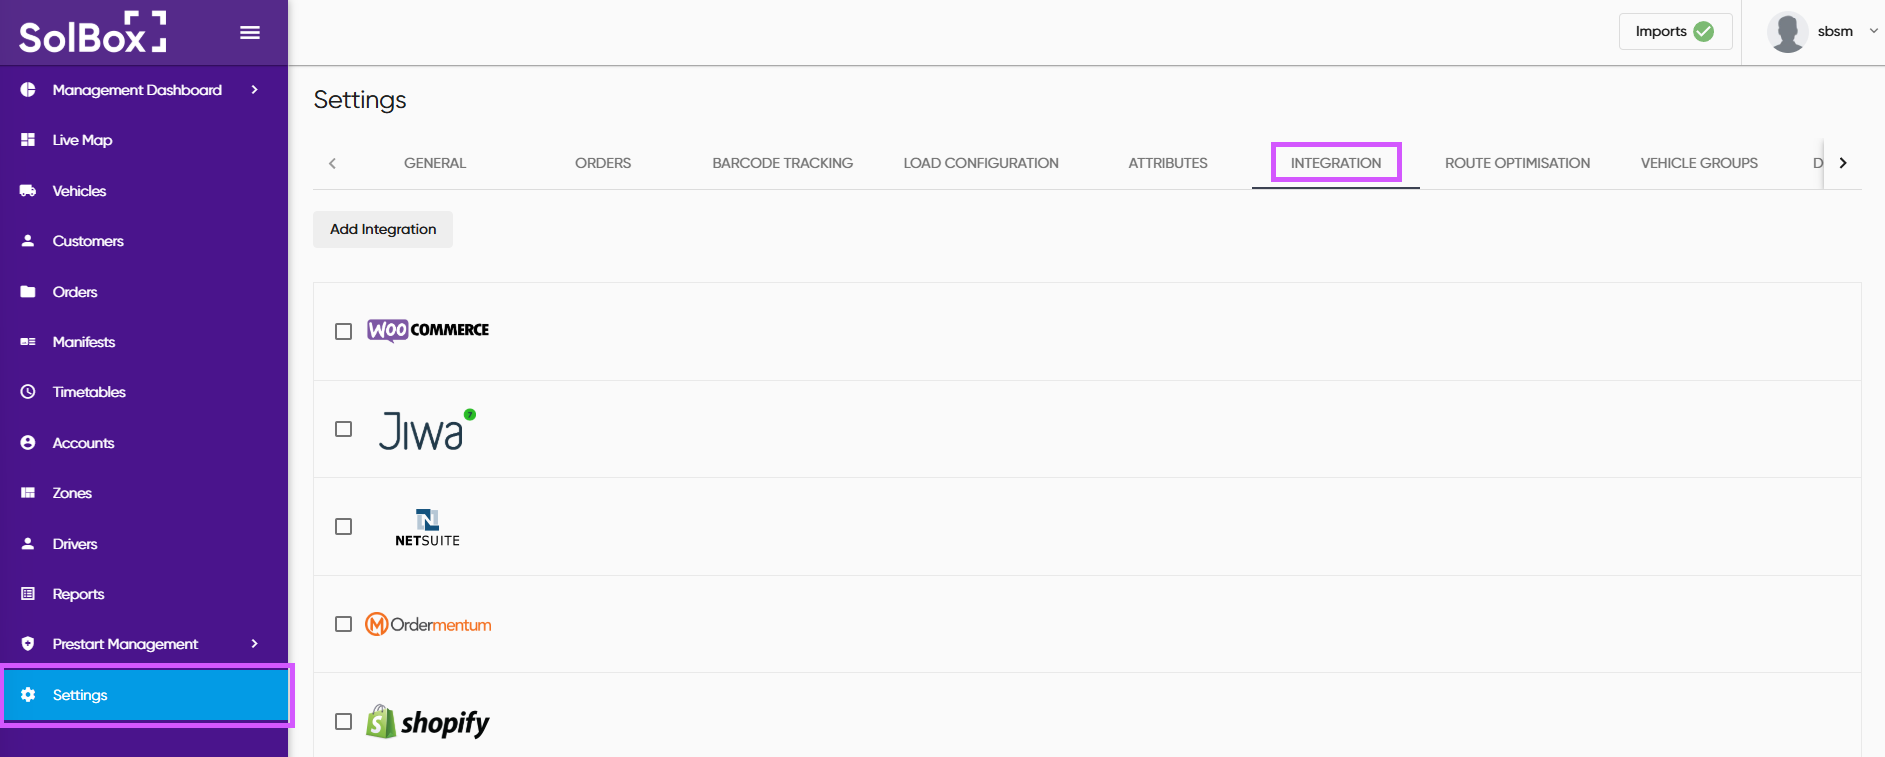Click the Ordermentum logo
1885x757 pixels.
[x=428, y=625]
